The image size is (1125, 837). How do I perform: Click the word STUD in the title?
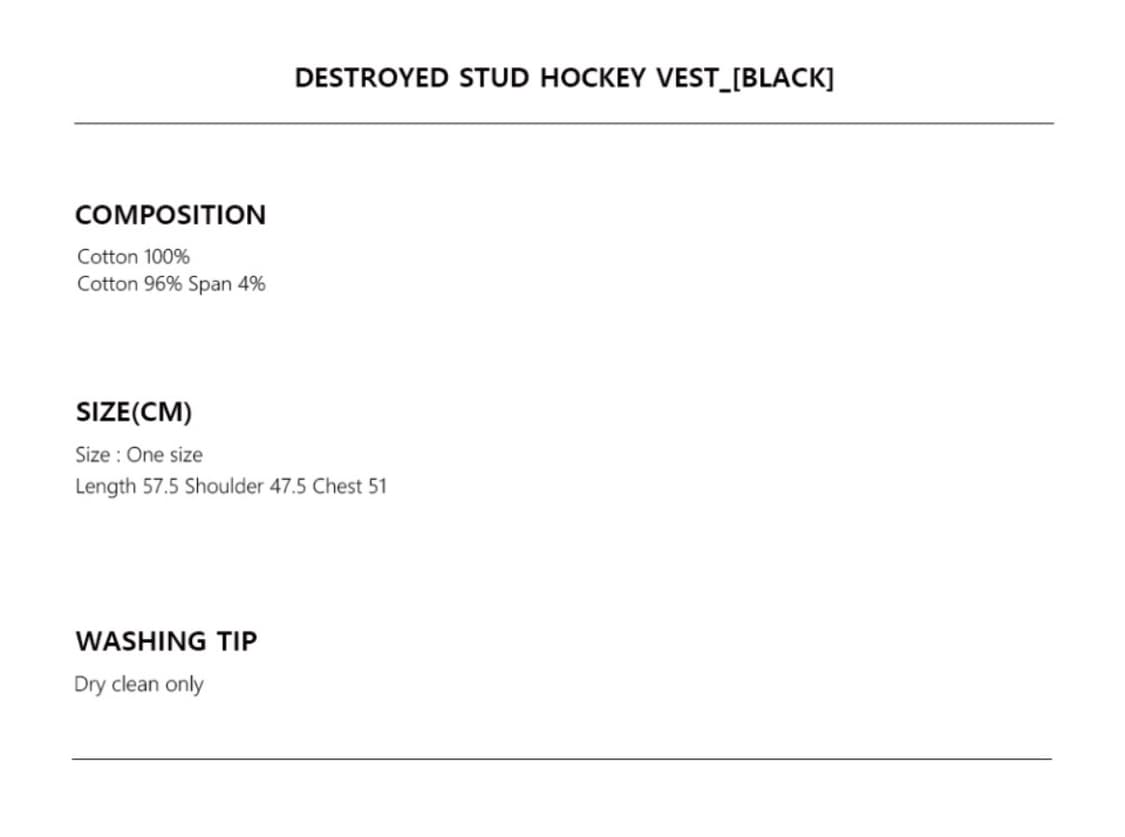(x=495, y=79)
